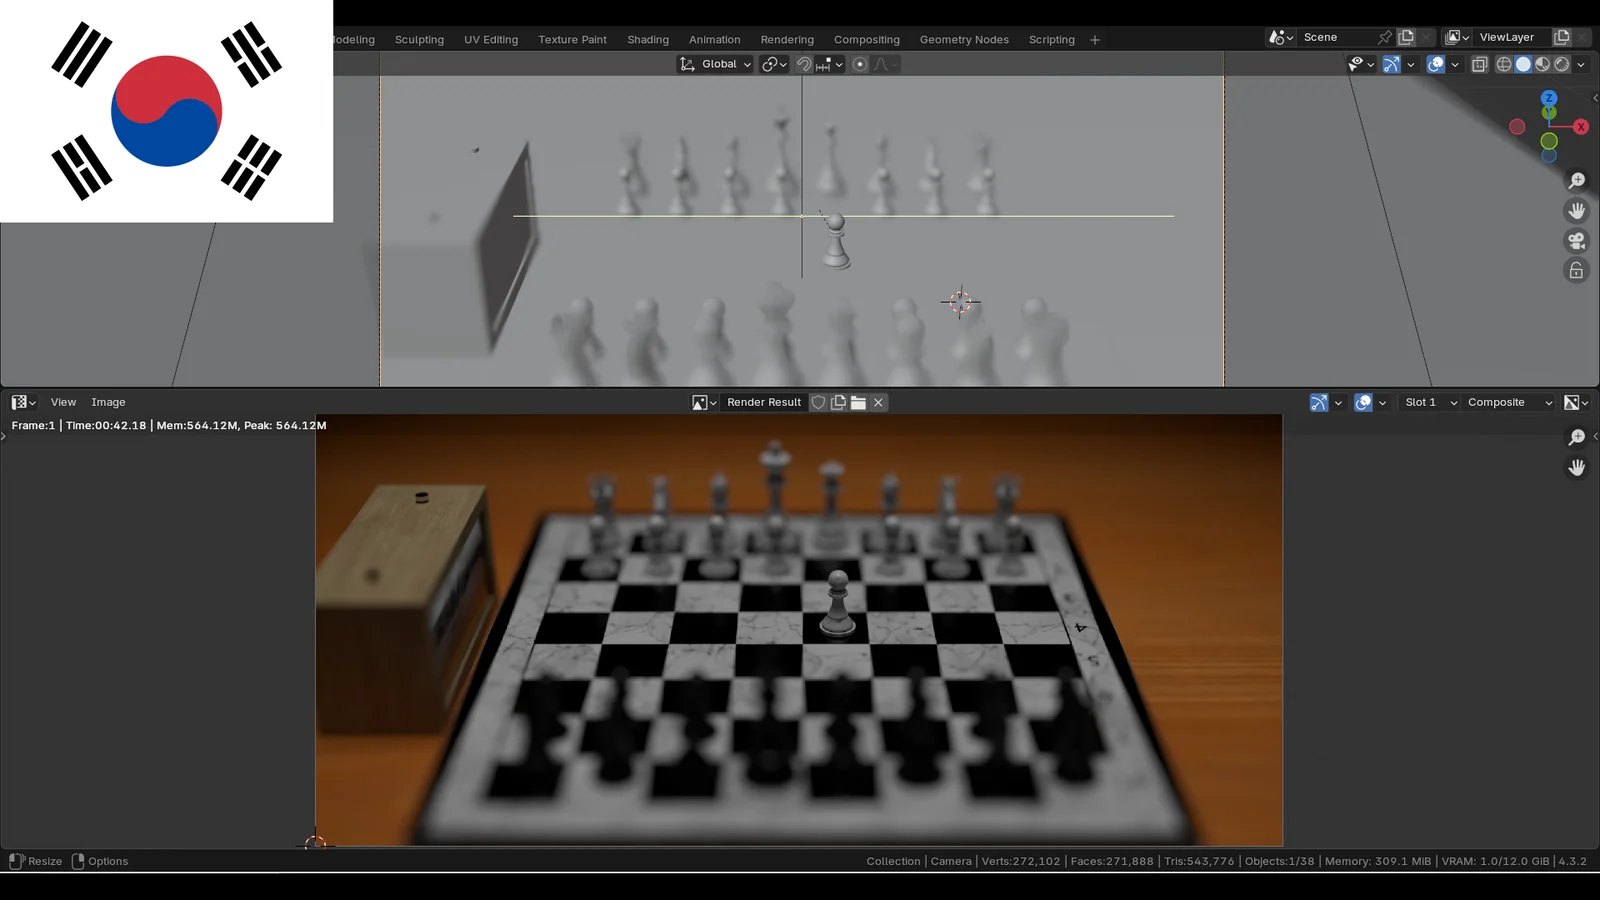Add a new workspace with plus button
The height and width of the screenshot is (900, 1600).
1095,40
